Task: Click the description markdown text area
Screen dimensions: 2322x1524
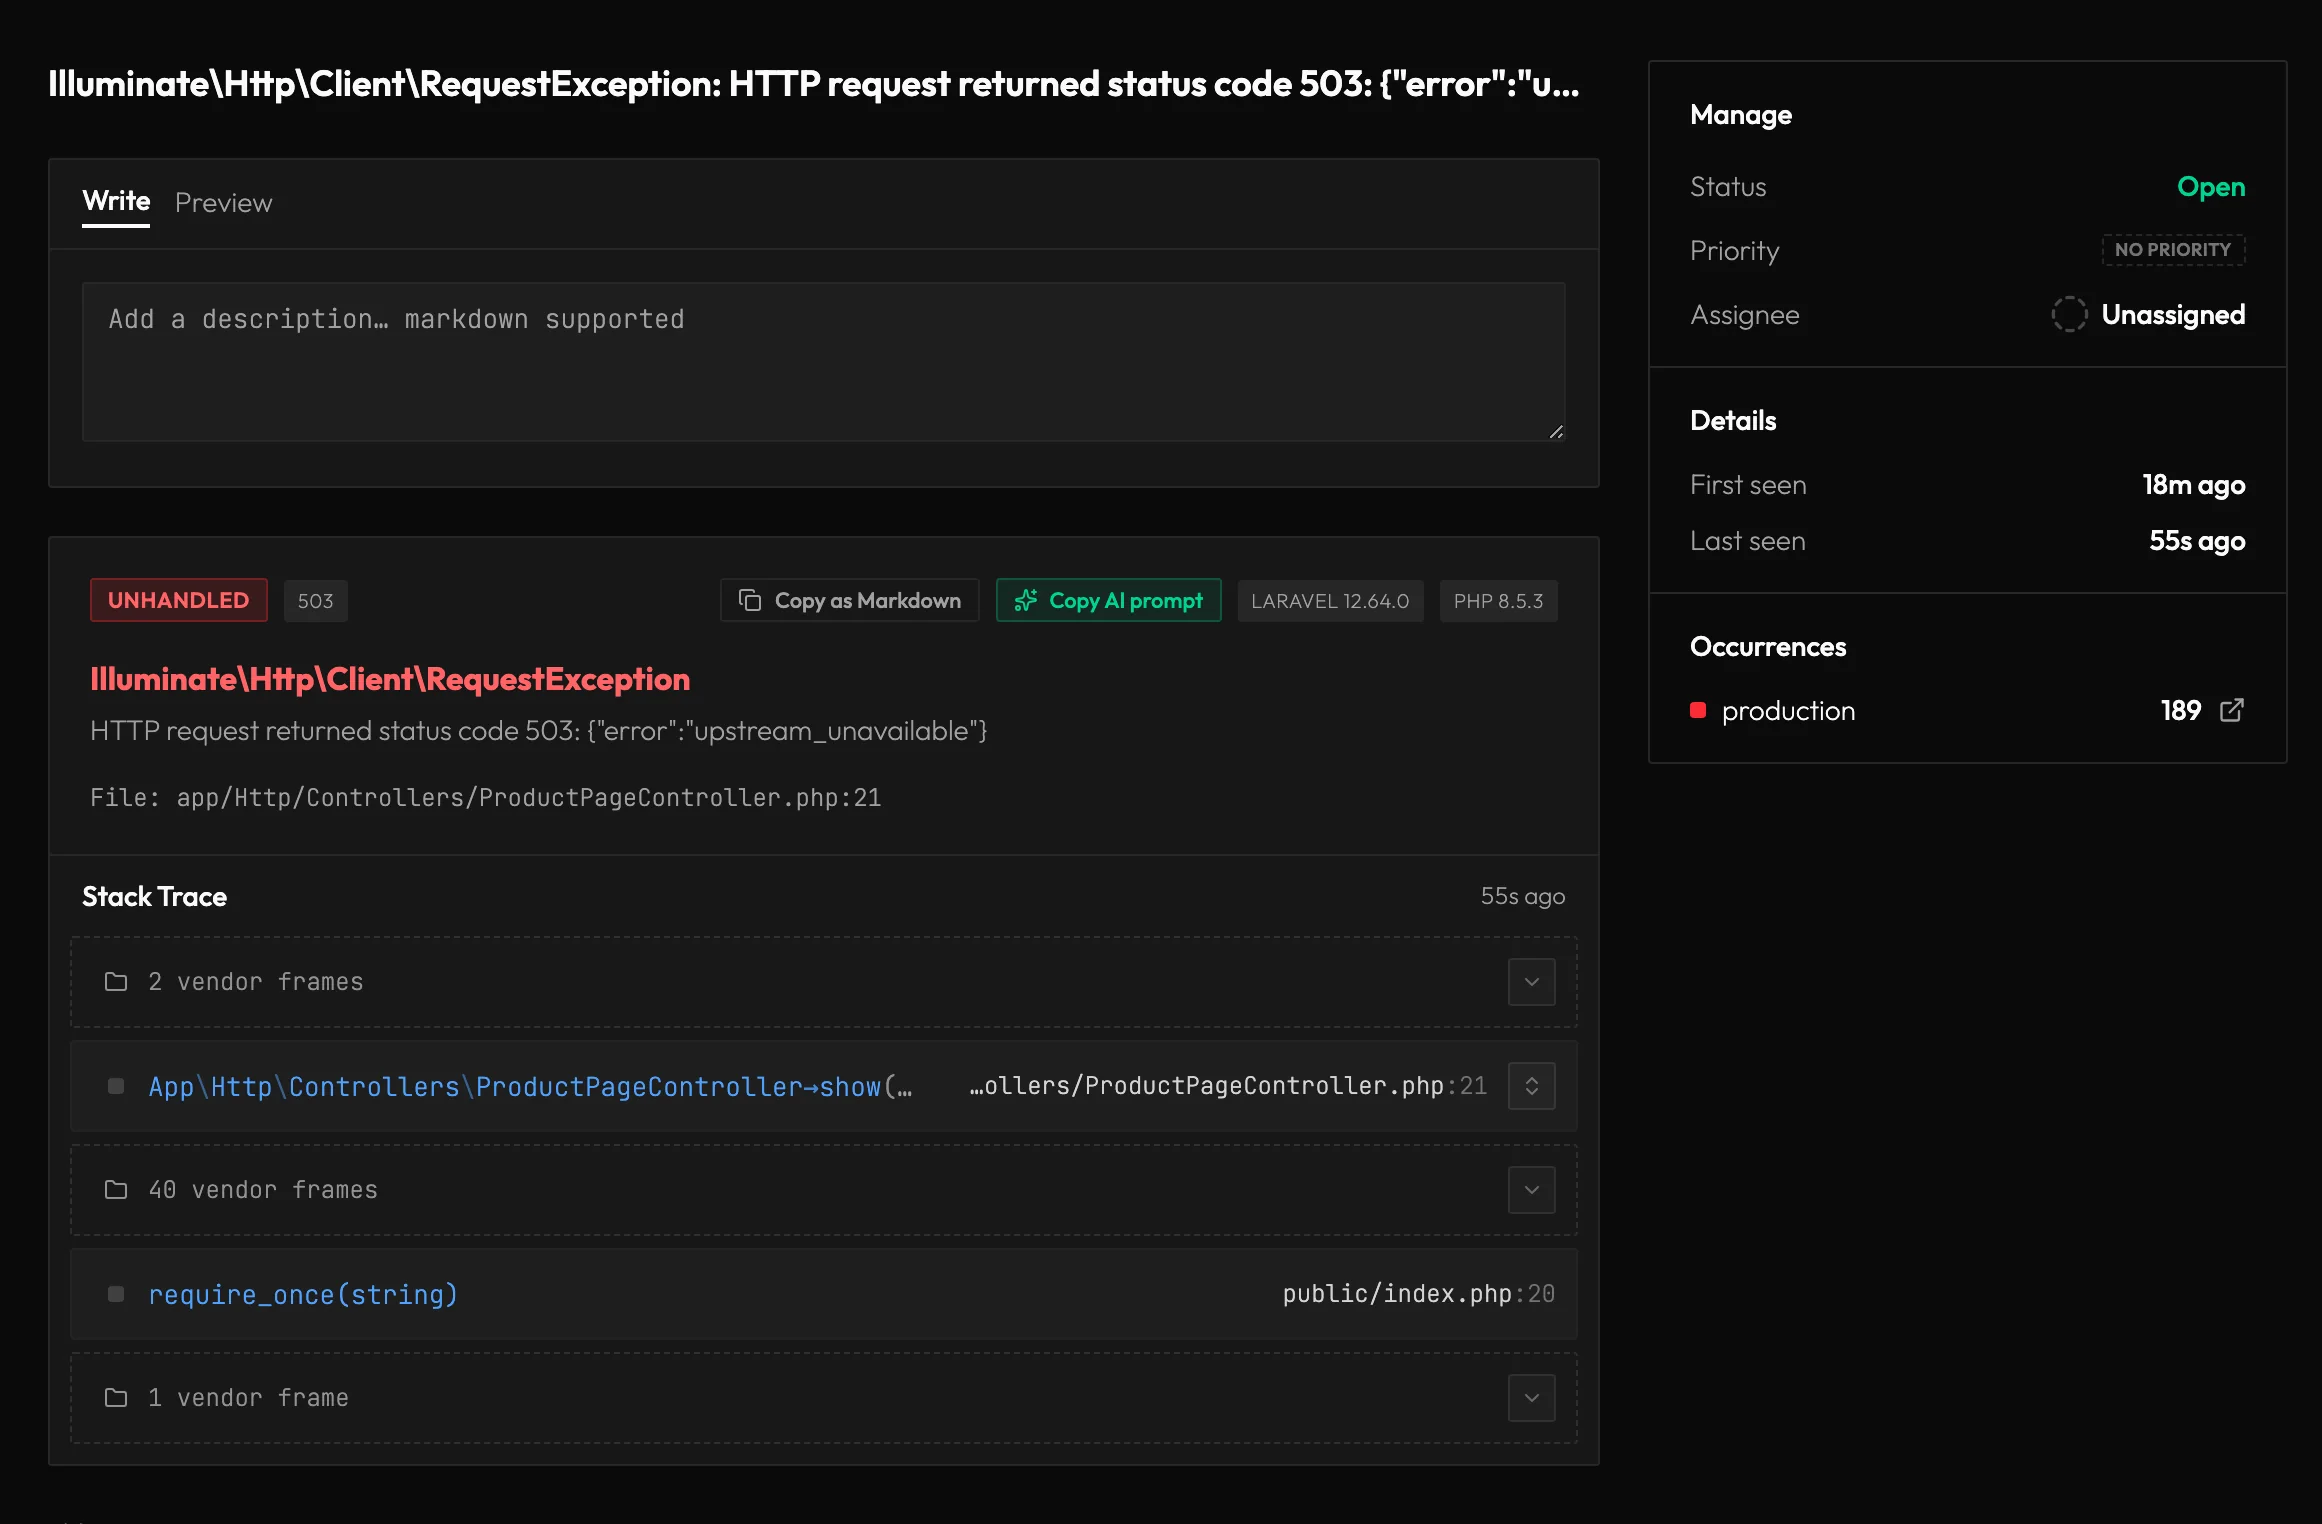Action: pos(823,361)
